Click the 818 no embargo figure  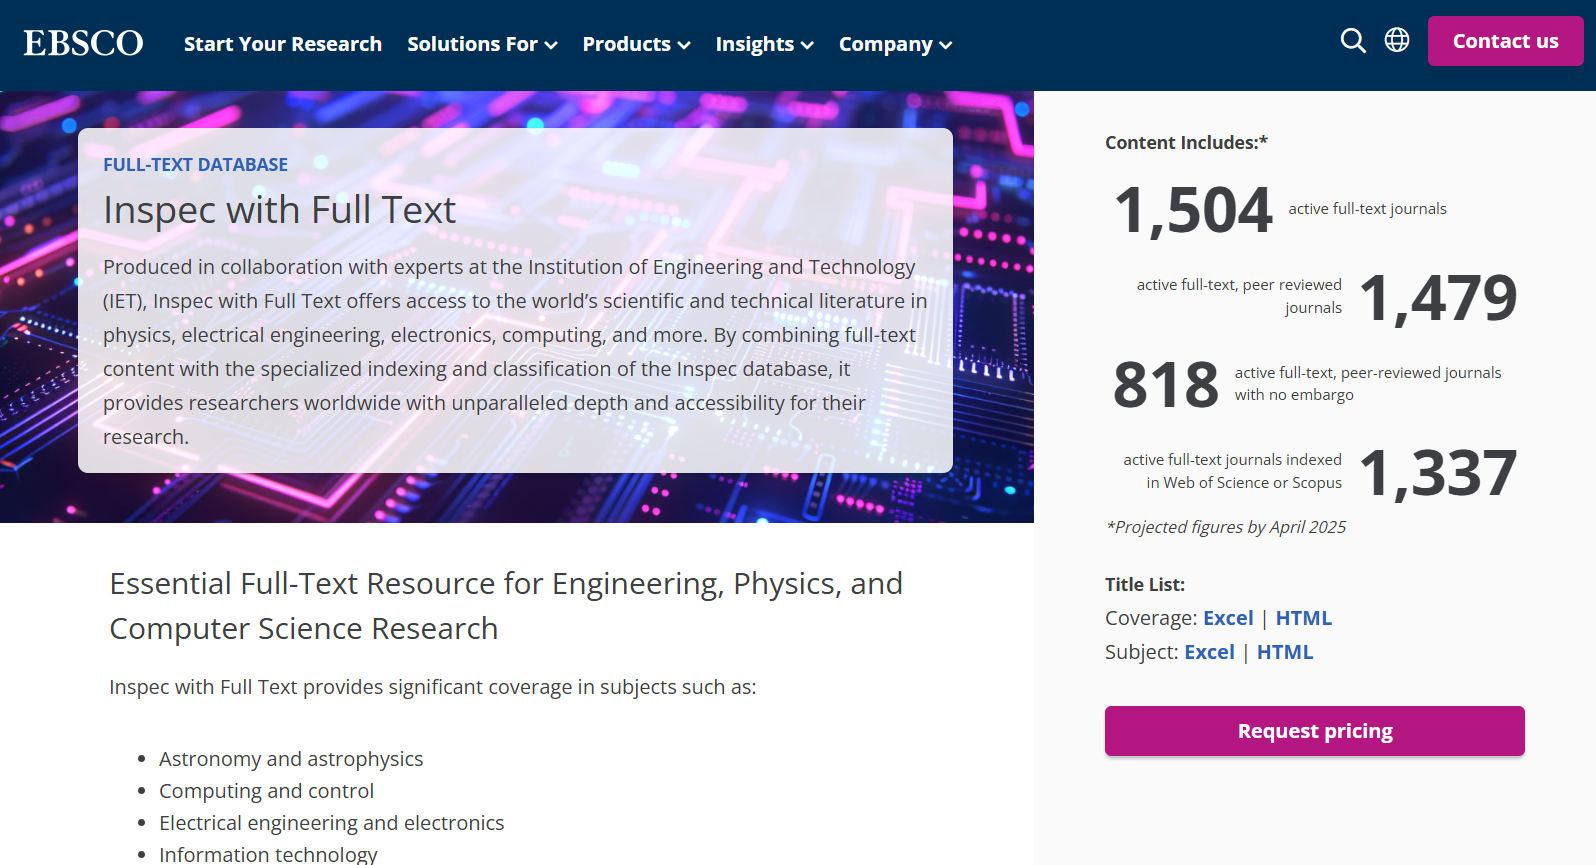pos(1166,384)
